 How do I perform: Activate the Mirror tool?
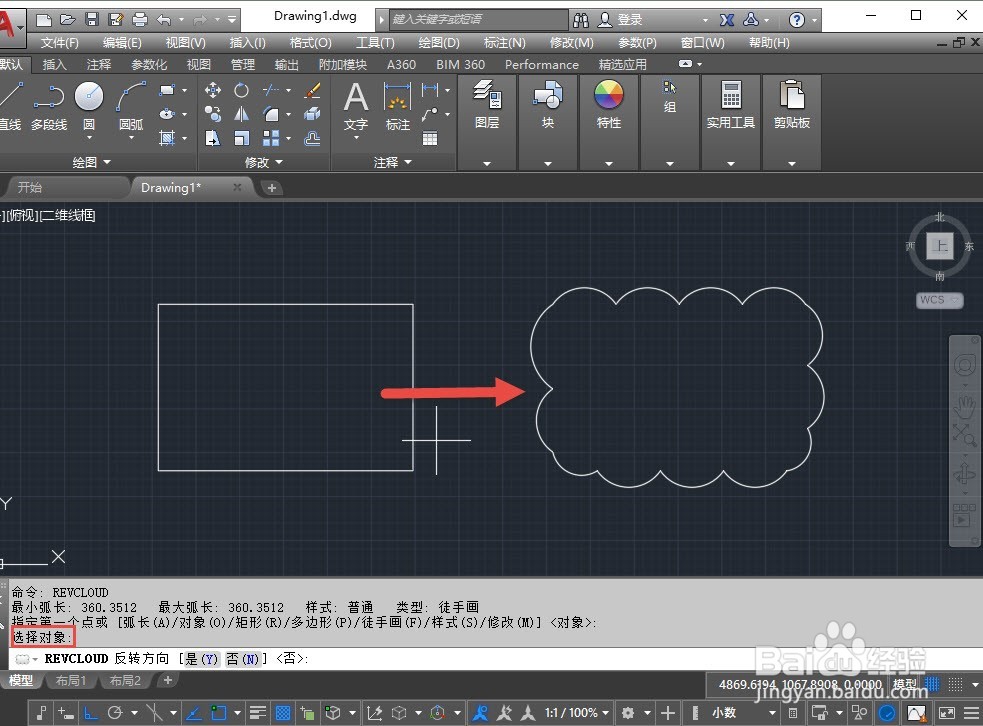(x=241, y=114)
